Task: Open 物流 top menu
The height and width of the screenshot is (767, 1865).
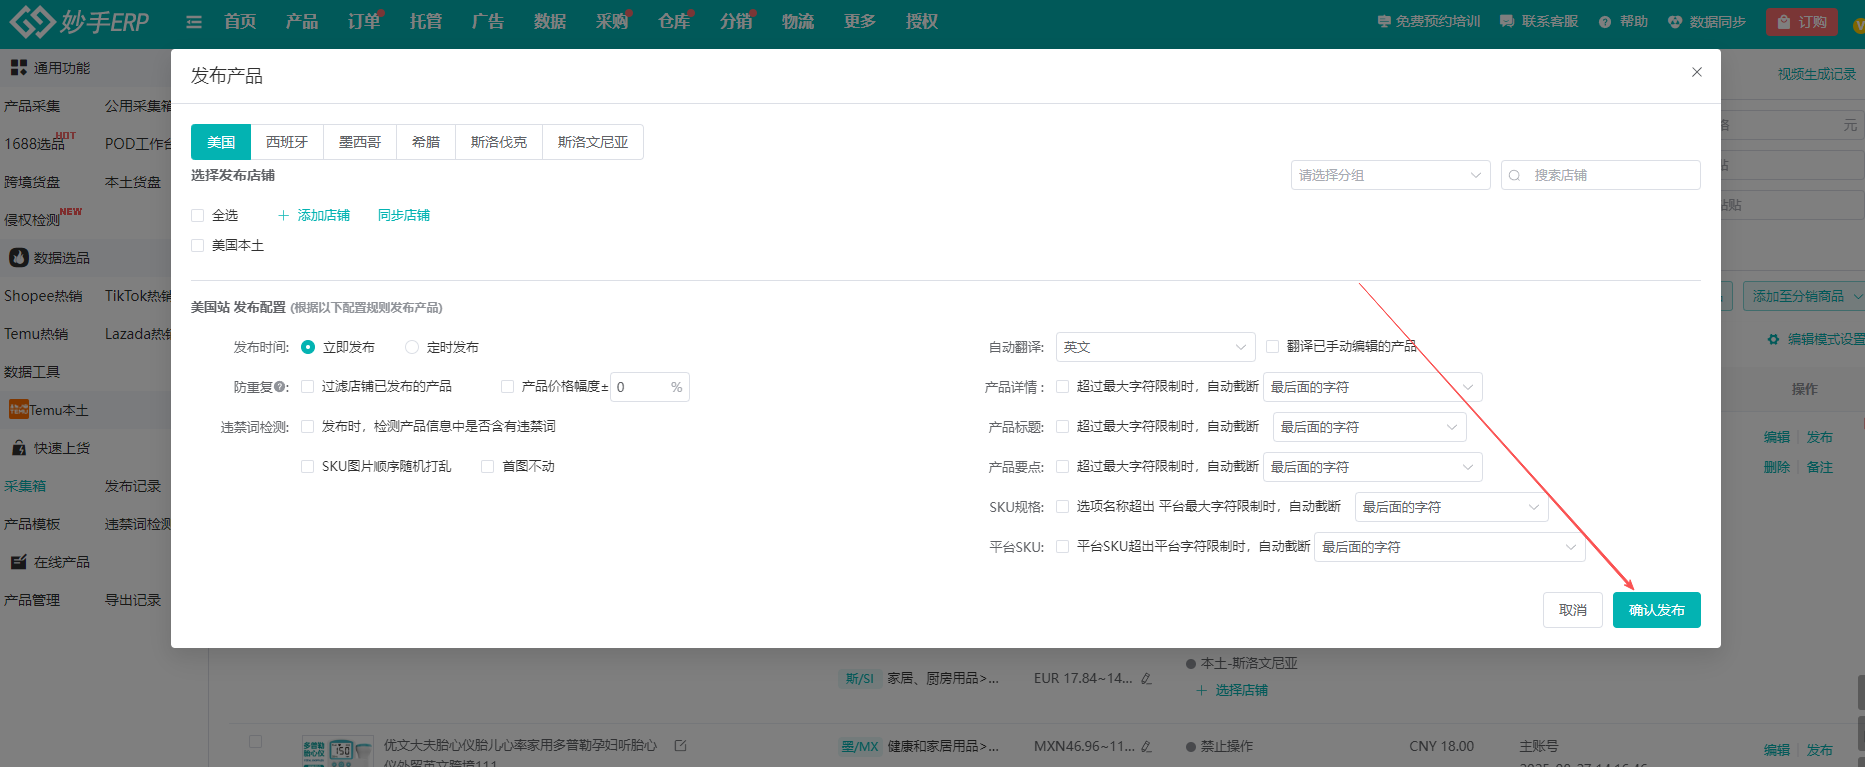Action: pyautogui.click(x=798, y=22)
